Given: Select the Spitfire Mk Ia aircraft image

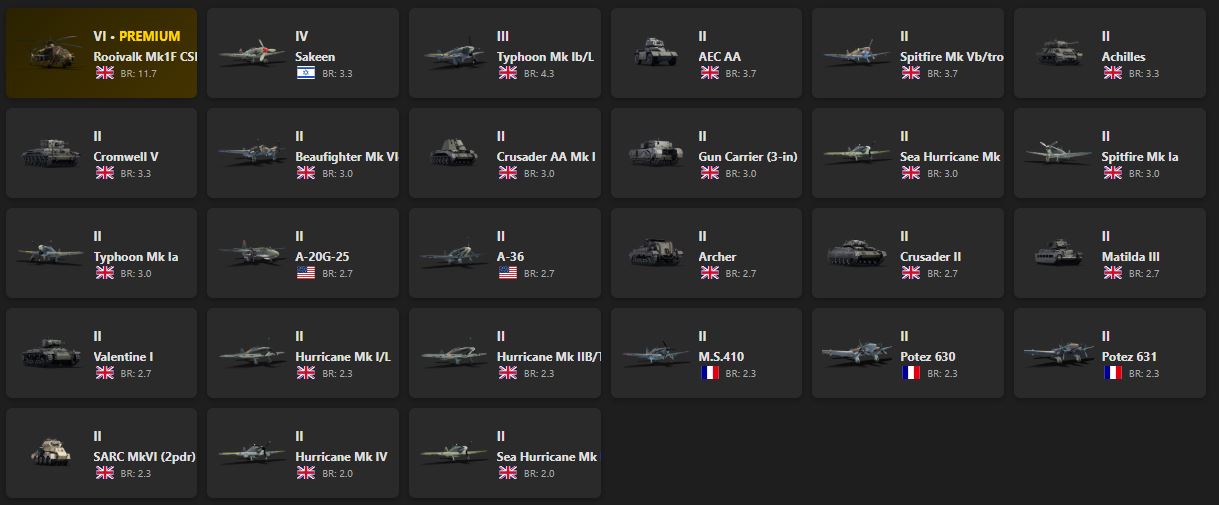Looking at the screenshot, I should (1058, 154).
